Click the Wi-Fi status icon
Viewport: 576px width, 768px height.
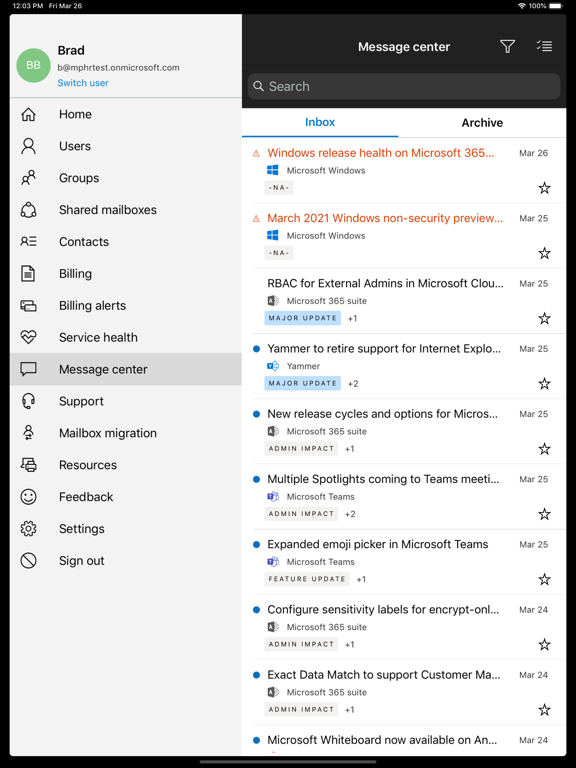click(x=522, y=6)
